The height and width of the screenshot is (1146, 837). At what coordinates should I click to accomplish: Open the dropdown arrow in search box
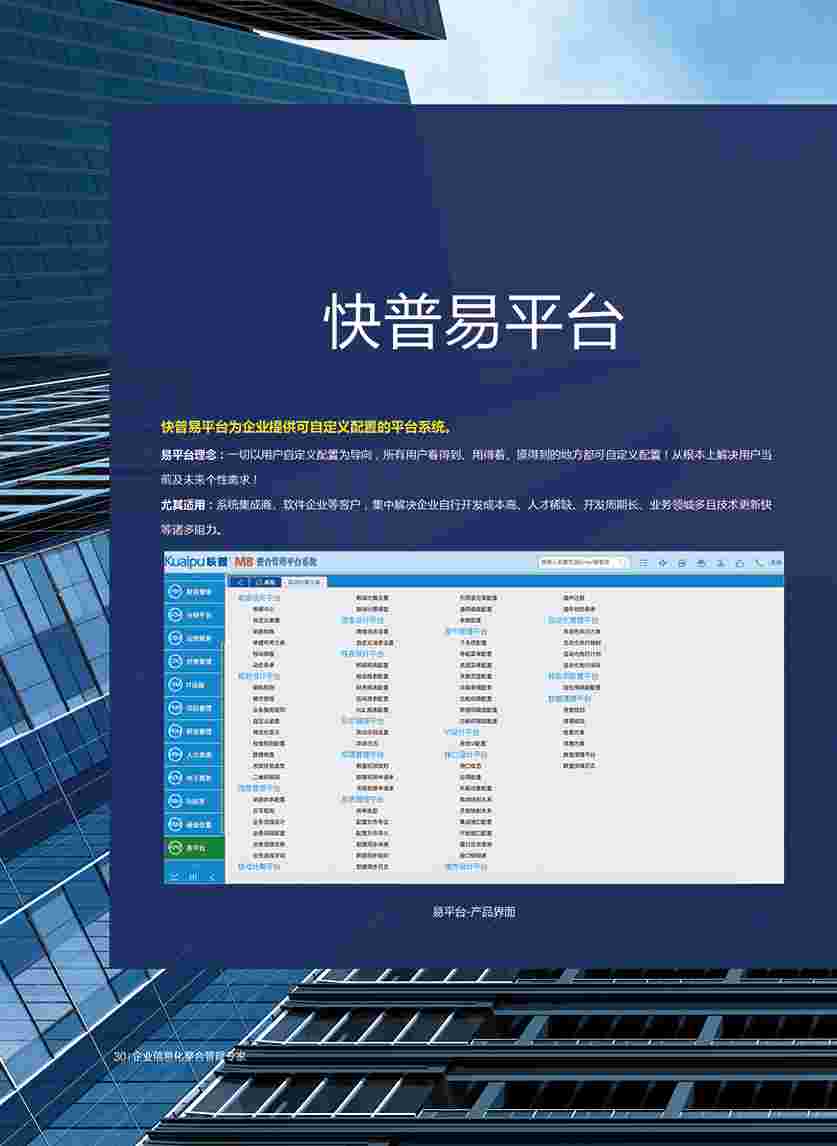click(622, 563)
